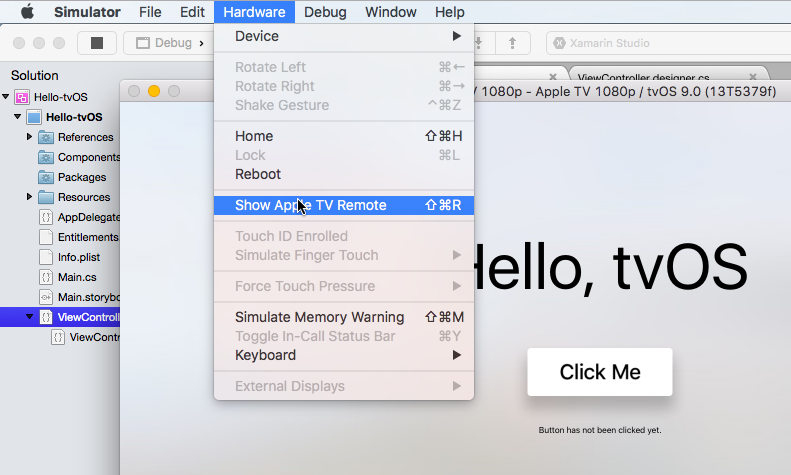Open the Keyboard submenu
Image resolution: width=791 pixels, height=475 pixels.
344,355
